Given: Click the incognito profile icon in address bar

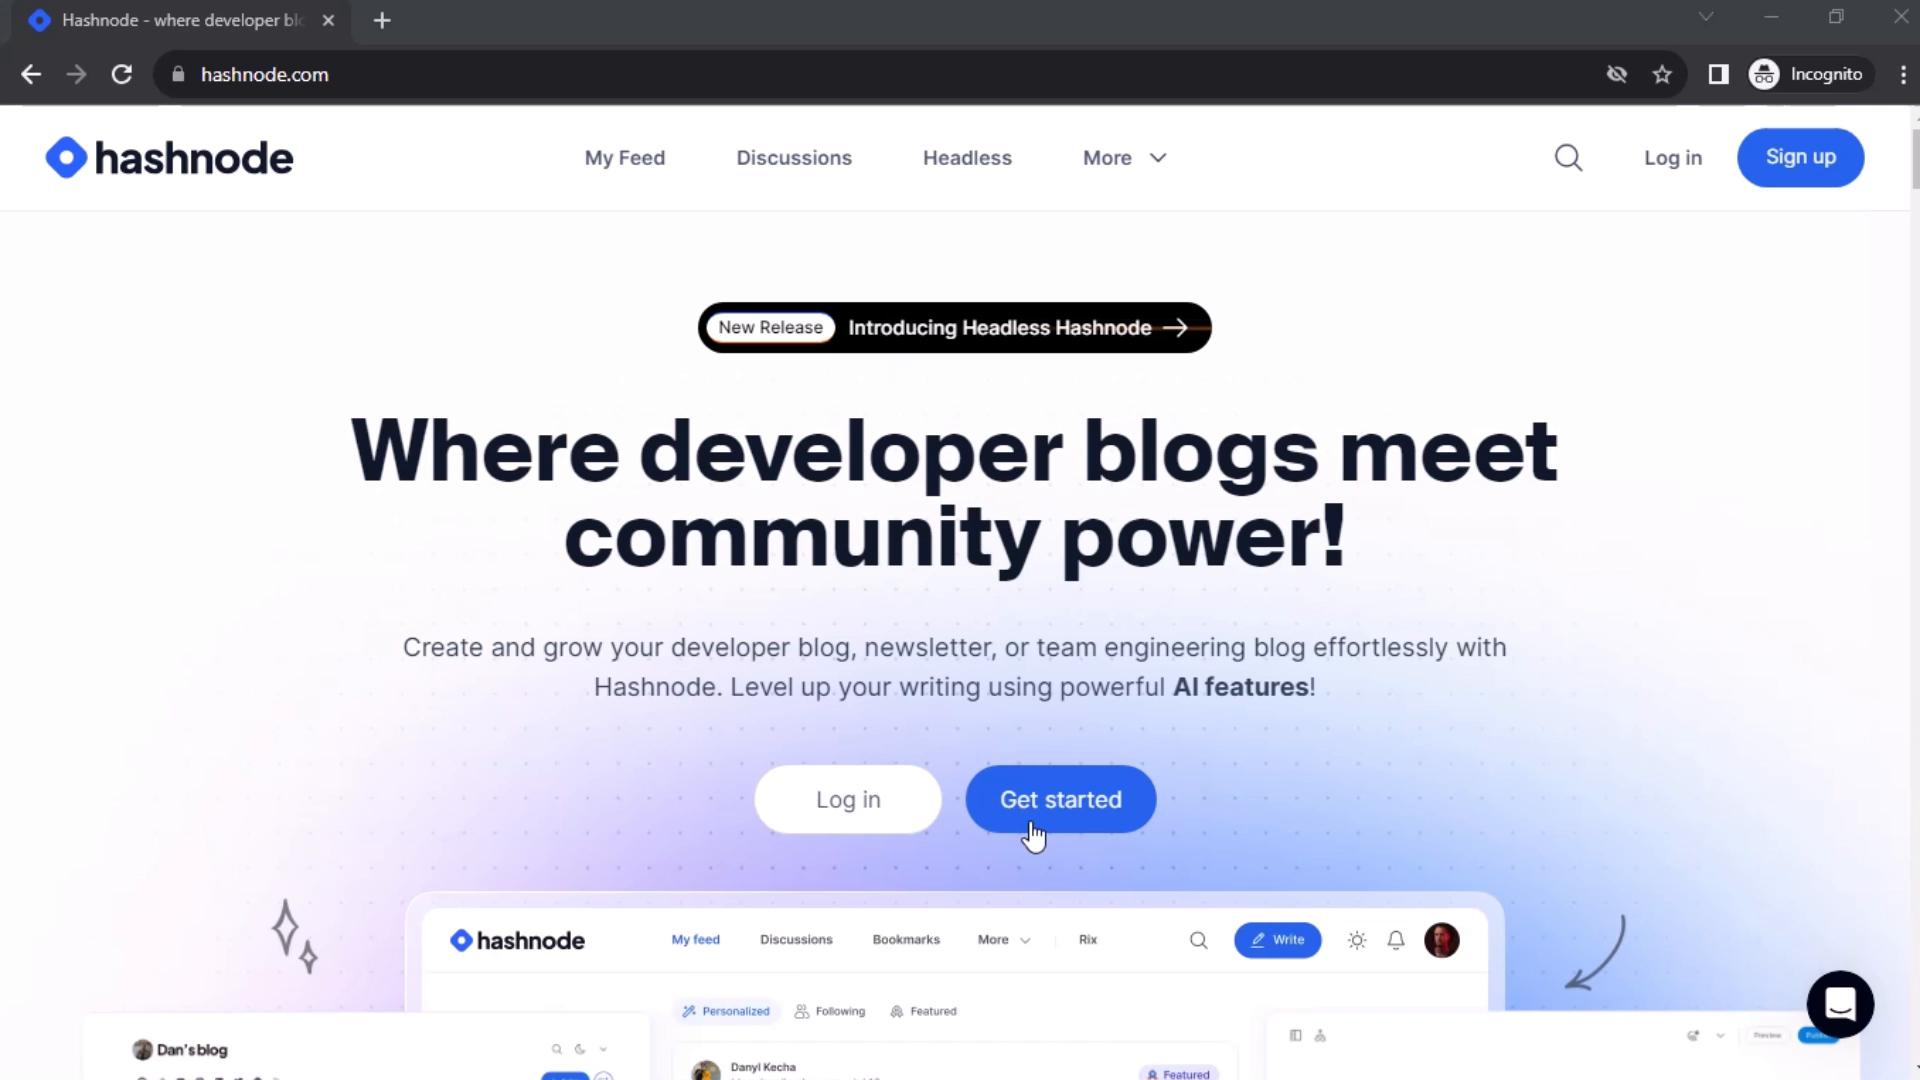Looking at the screenshot, I should tap(1766, 74).
